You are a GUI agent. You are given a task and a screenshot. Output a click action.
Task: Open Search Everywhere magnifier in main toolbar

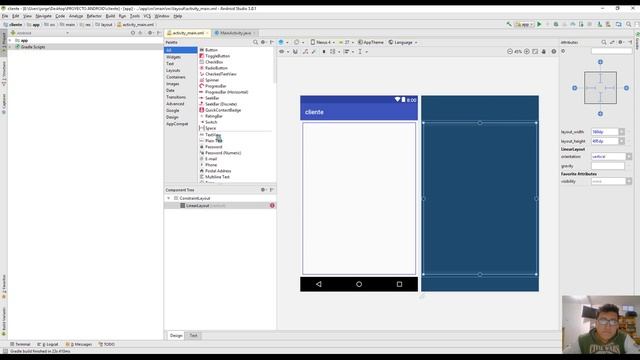pyautogui.click(x=629, y=24)
